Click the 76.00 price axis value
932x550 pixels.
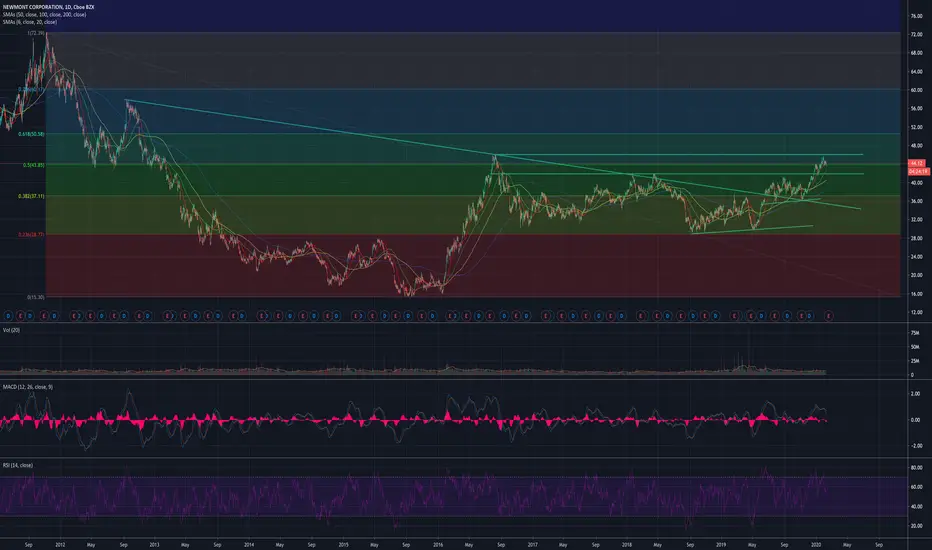click(x=916, y=17)
